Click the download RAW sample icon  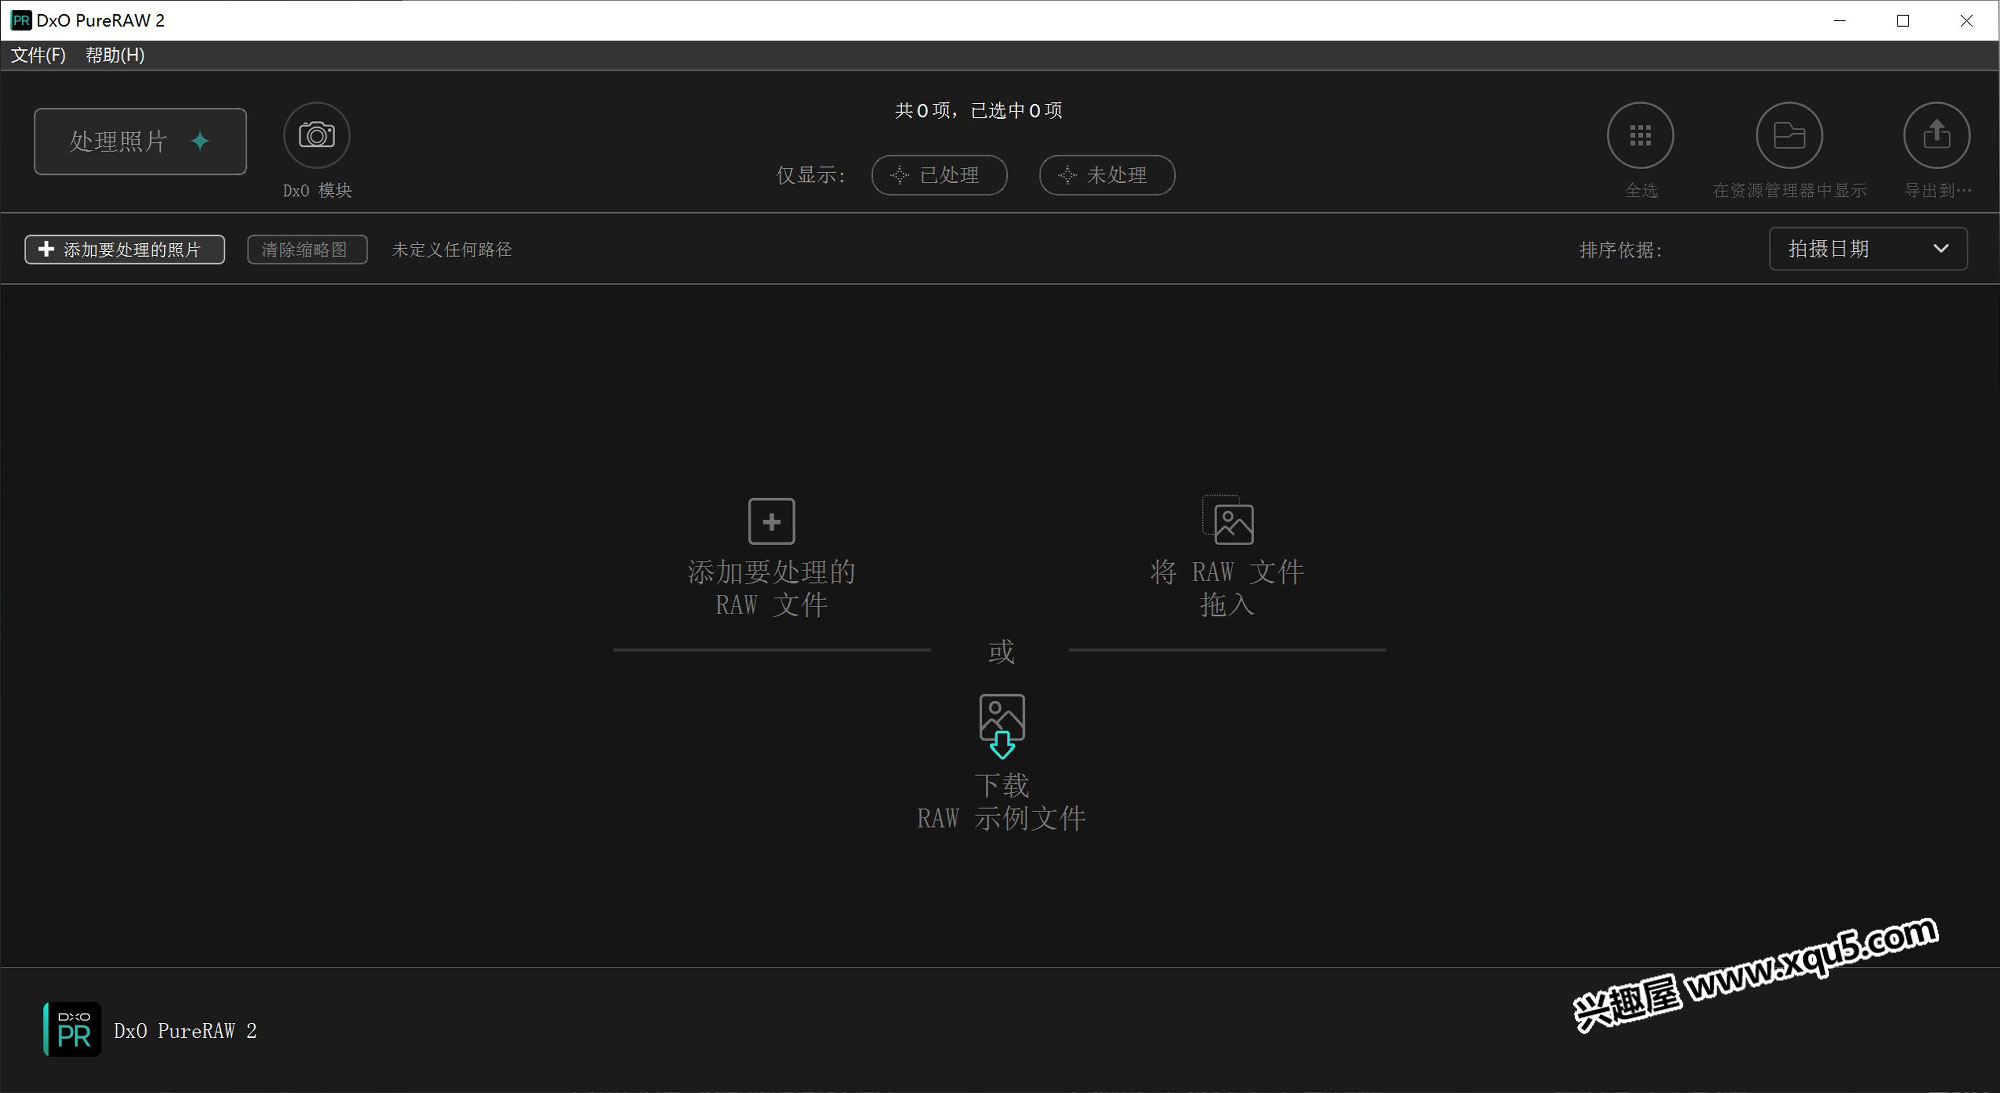(1002, 726)
